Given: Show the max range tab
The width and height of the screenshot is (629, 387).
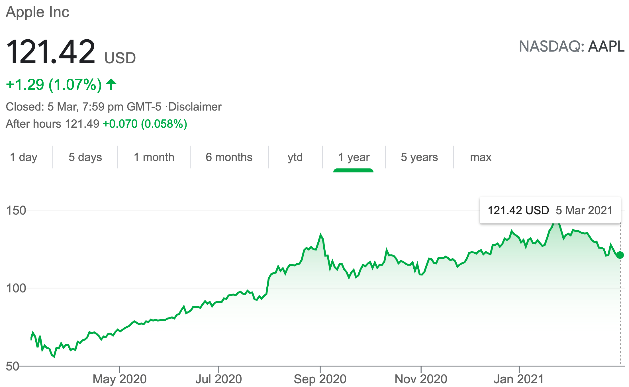Looking at the screenshot, I should click(x=481, y=157).
